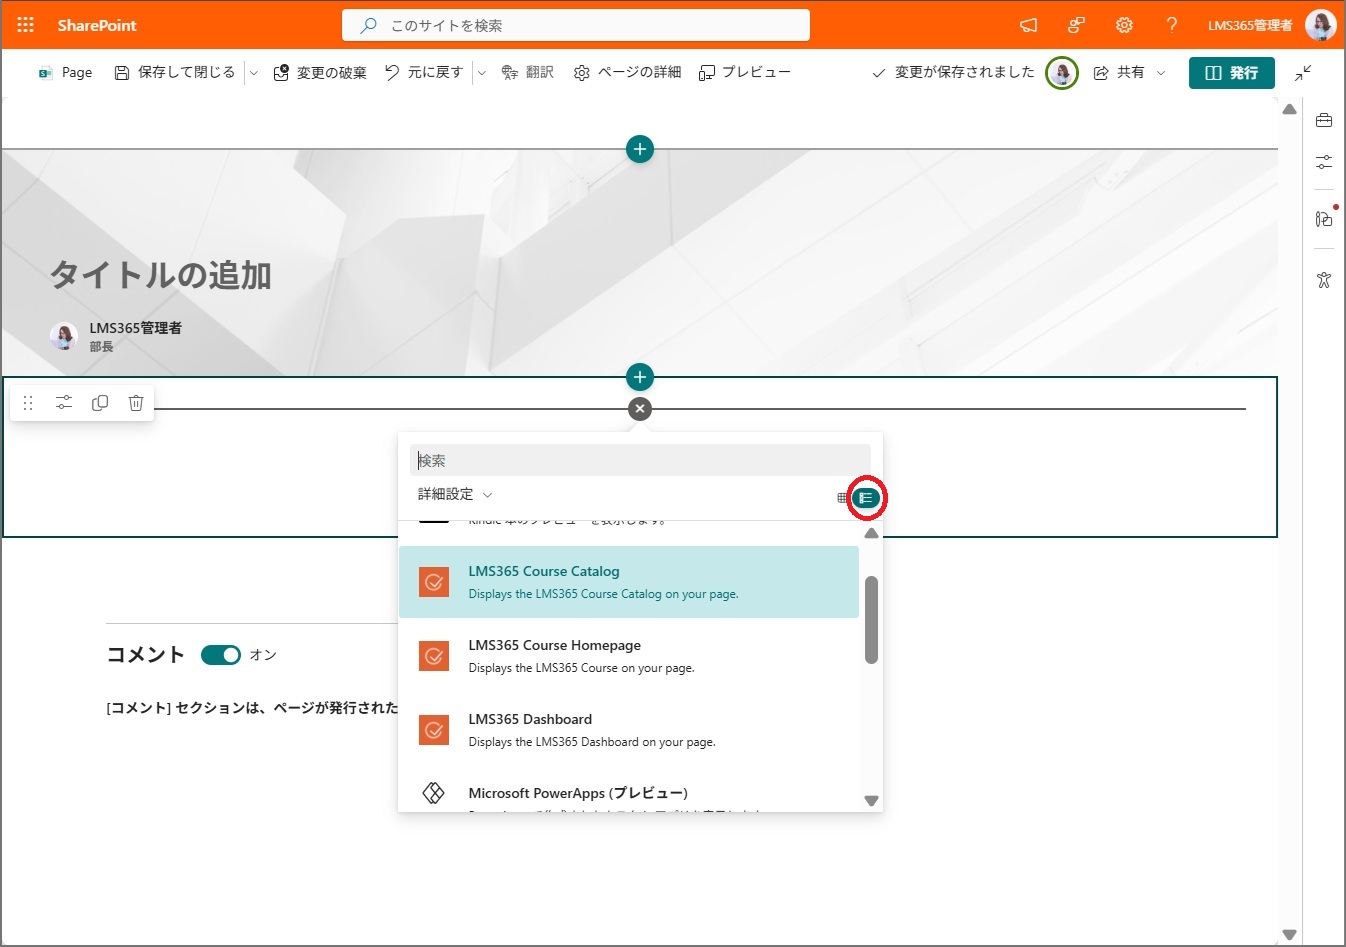Screen dimensions: 1346x947
Task: Click the 共有 share button
Action: coord(1119,73)
